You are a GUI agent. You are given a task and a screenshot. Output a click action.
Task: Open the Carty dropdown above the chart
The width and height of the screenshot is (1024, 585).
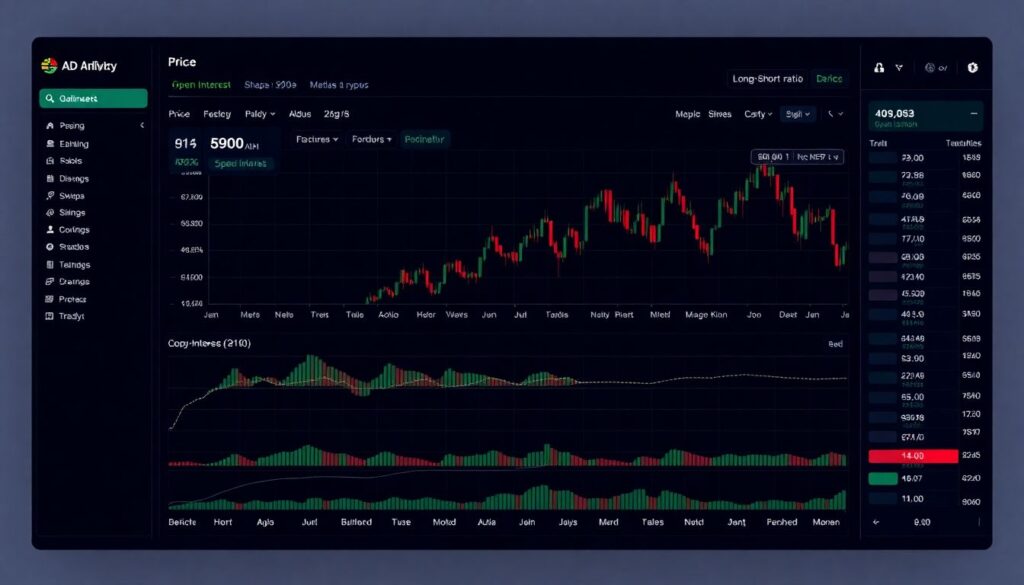click(758, 115)
